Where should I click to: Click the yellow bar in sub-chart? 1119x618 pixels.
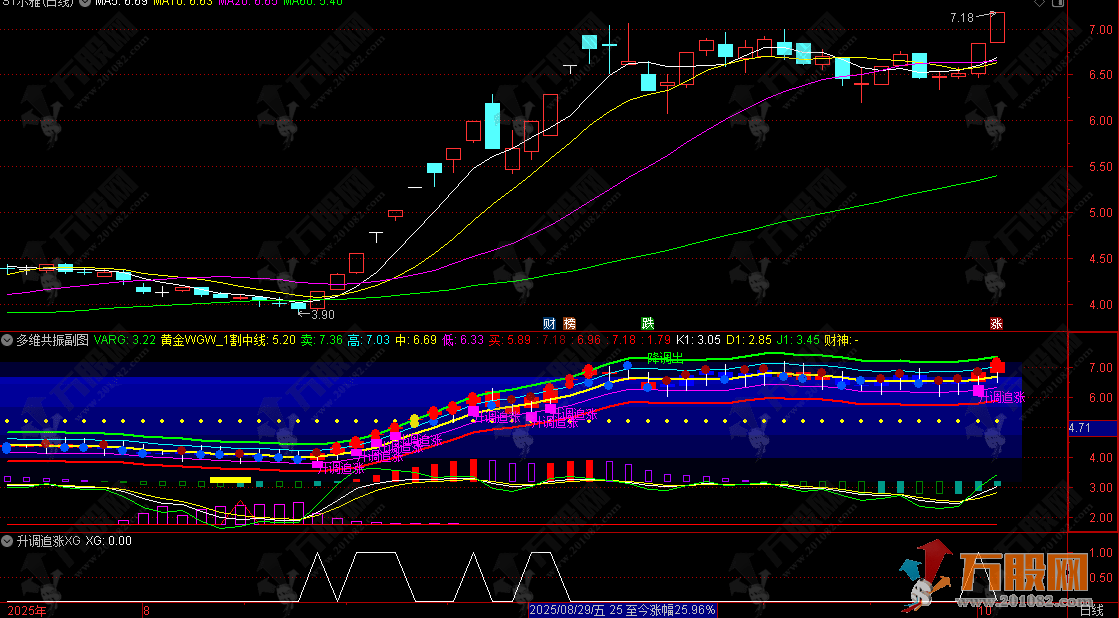[231, 480]
